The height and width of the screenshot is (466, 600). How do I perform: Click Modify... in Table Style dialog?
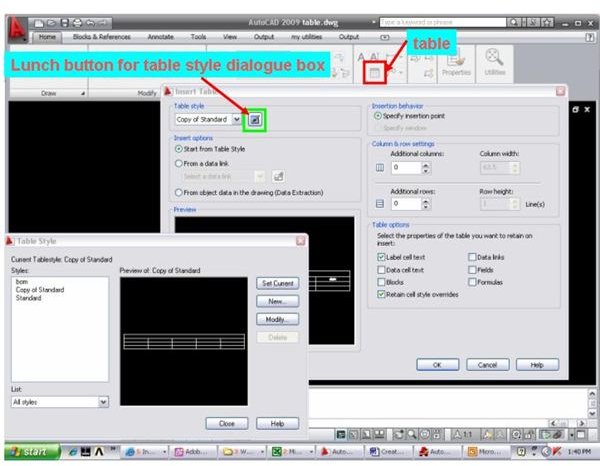tap(277, 319)
